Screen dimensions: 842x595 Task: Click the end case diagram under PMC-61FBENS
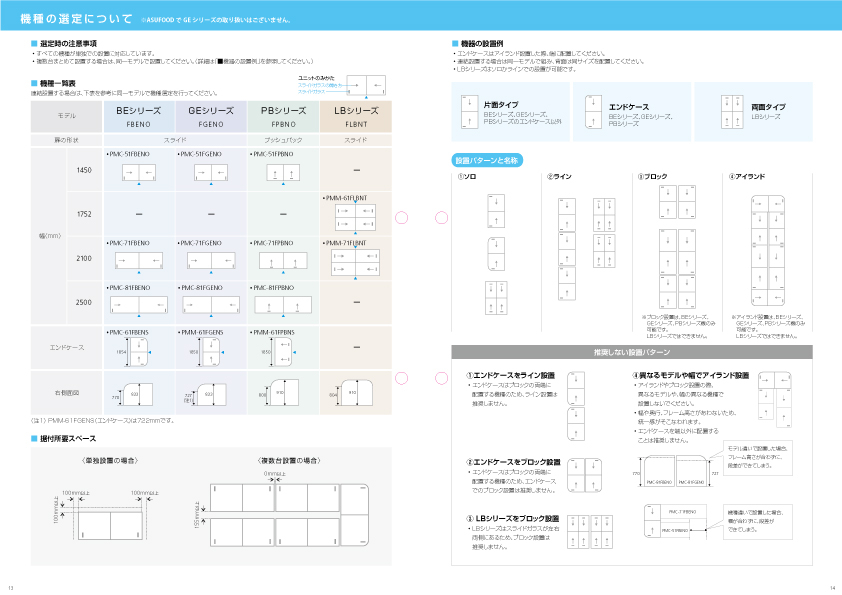137,352
